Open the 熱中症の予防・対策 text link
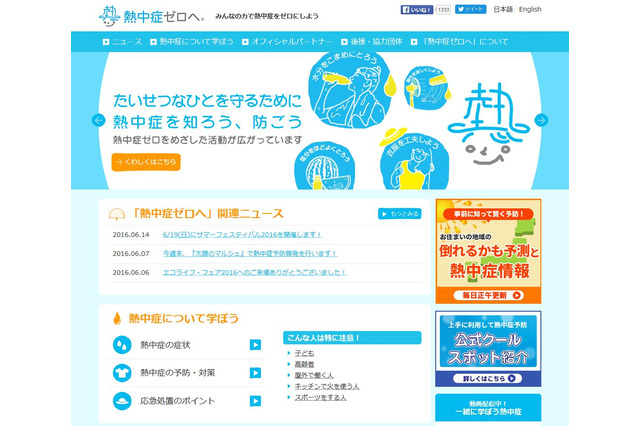 pos(178,373)
